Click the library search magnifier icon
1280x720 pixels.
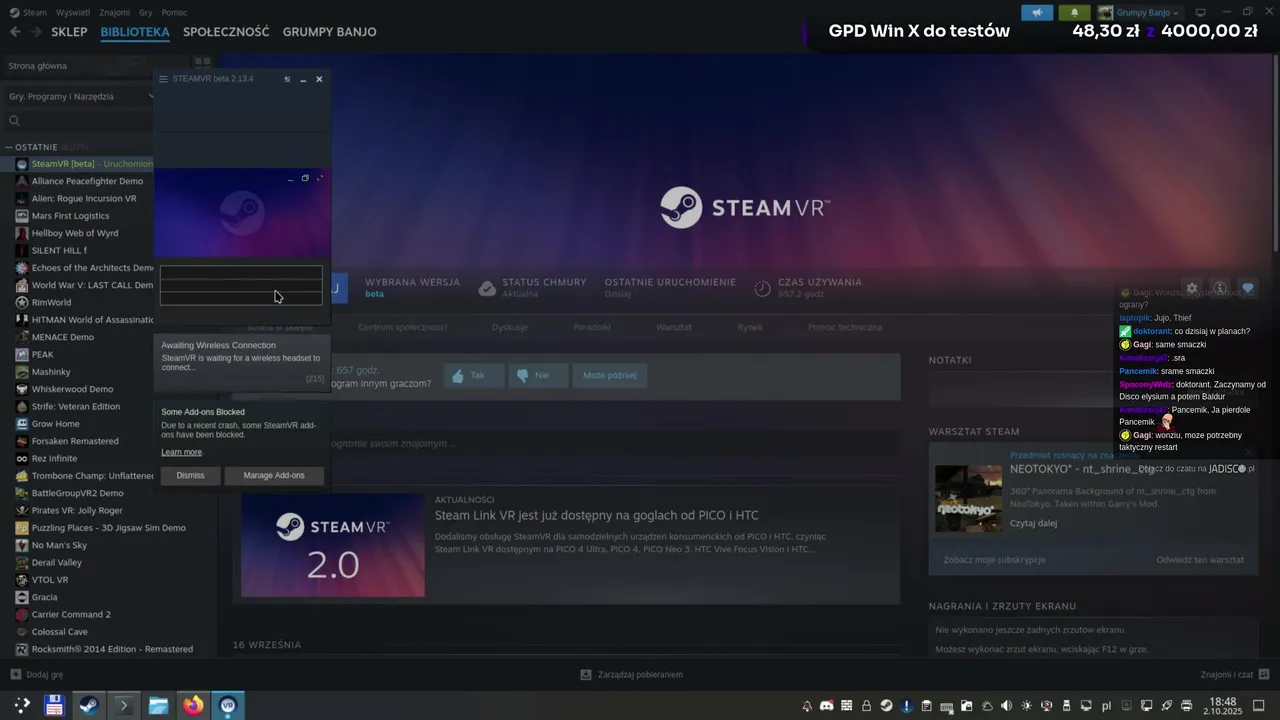pyautogui.click(x=15, y=121)
